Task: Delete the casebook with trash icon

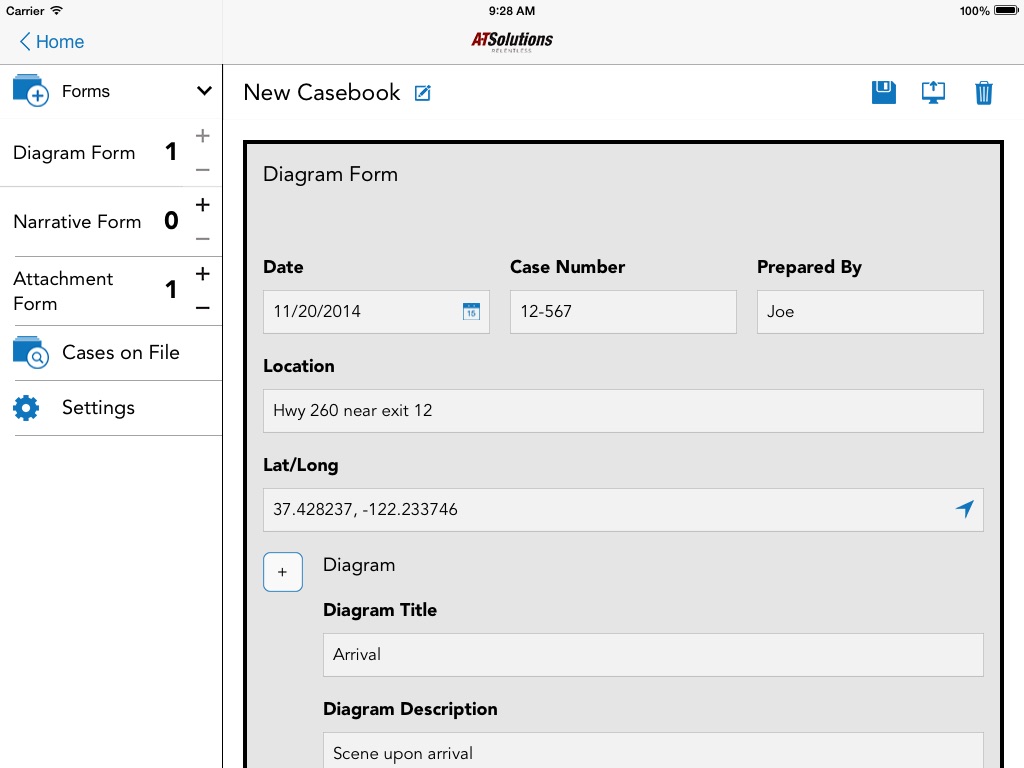Action: (984, 93)
